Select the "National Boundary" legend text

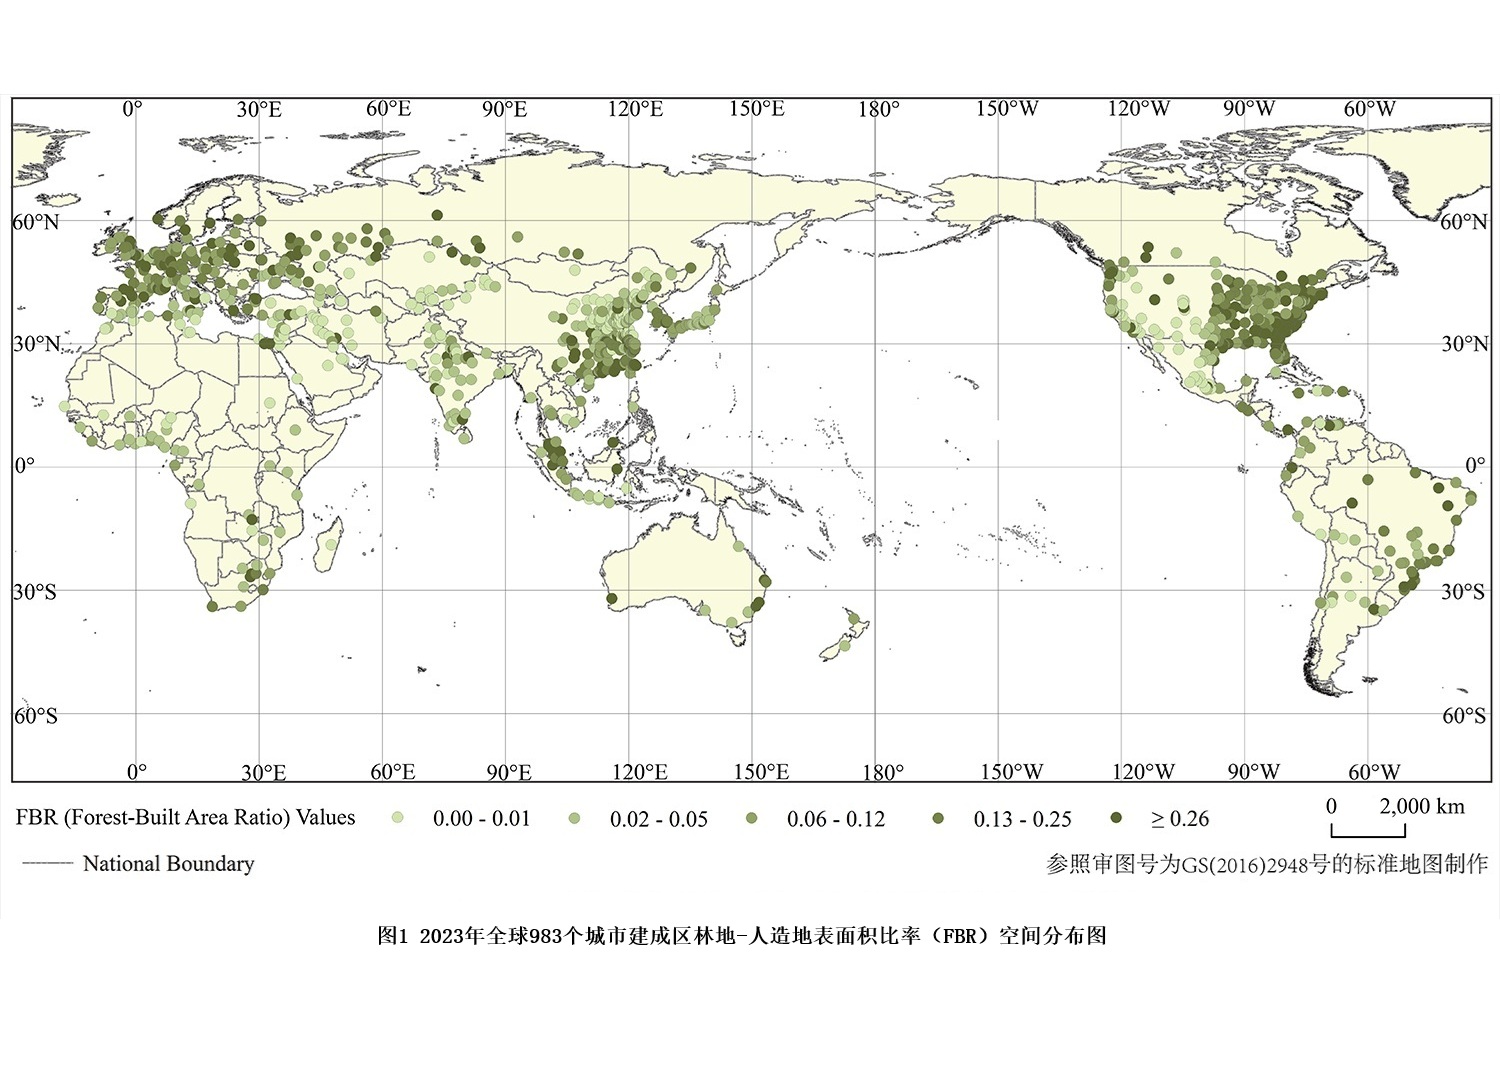168,863
